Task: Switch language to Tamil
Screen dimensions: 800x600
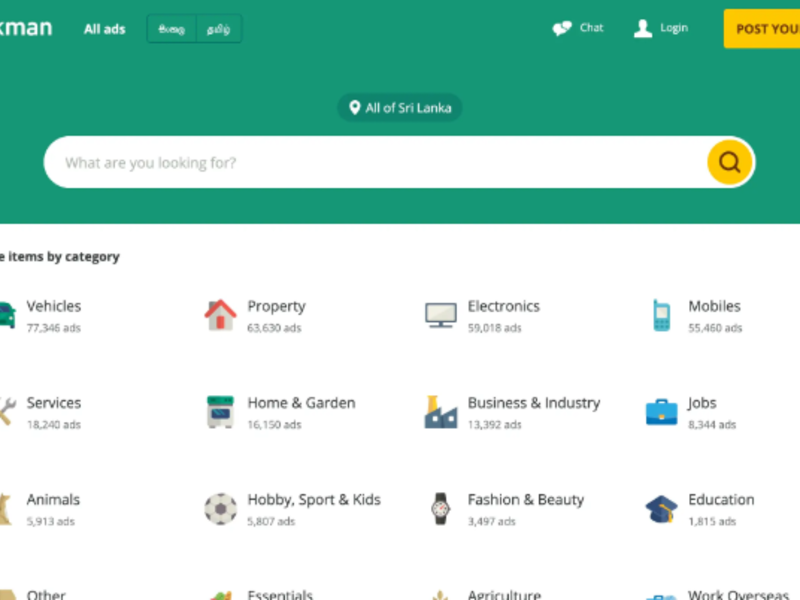Action: pyautogui.click(x=218, y=29)
